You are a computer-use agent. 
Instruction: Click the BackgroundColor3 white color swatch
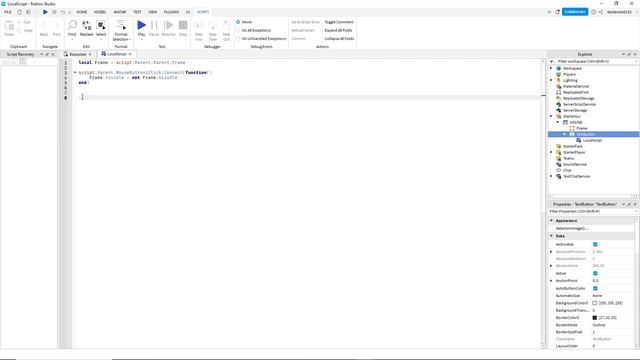595,303
